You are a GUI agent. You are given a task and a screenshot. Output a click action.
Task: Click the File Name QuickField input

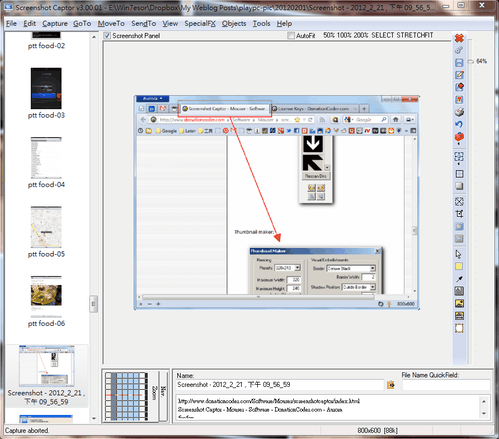point(446,385)
